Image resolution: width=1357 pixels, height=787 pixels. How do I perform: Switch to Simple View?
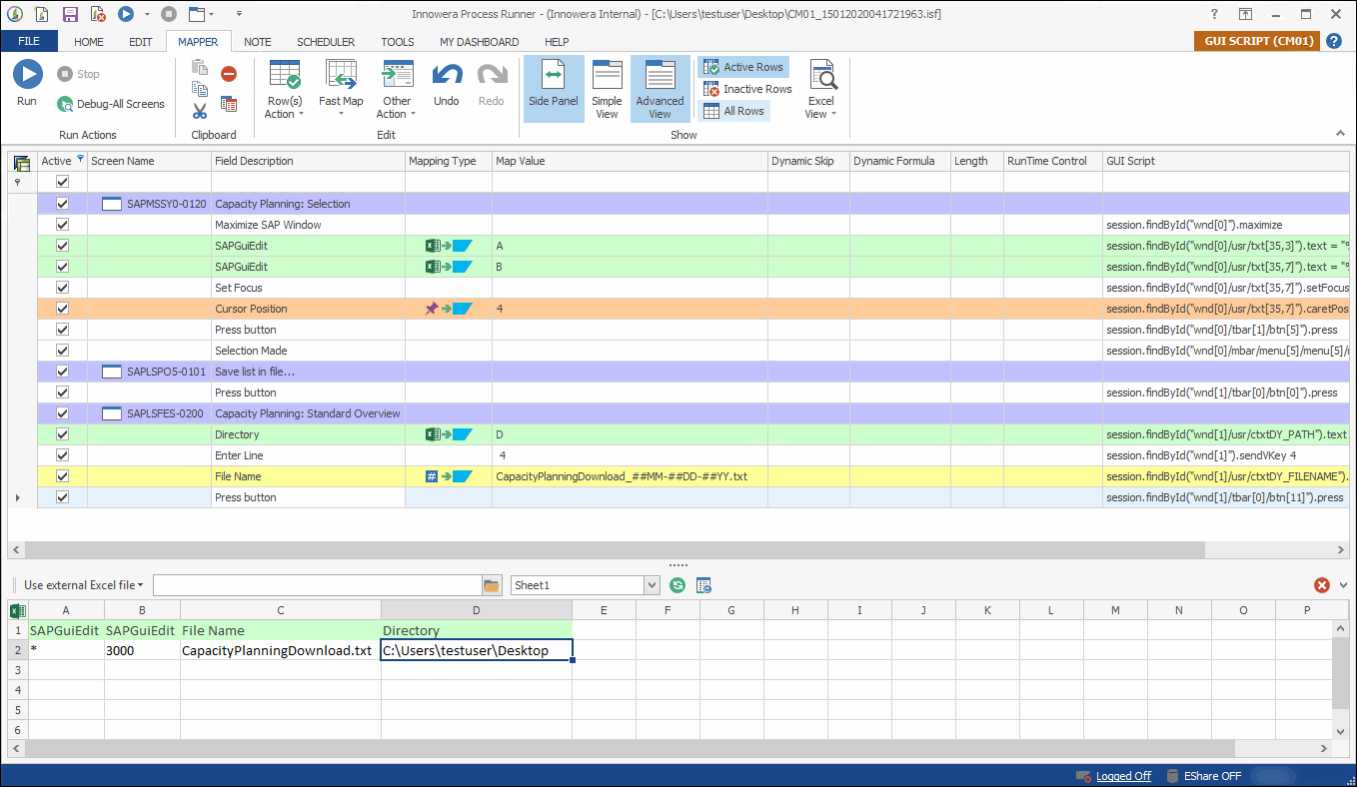(606, 87)
